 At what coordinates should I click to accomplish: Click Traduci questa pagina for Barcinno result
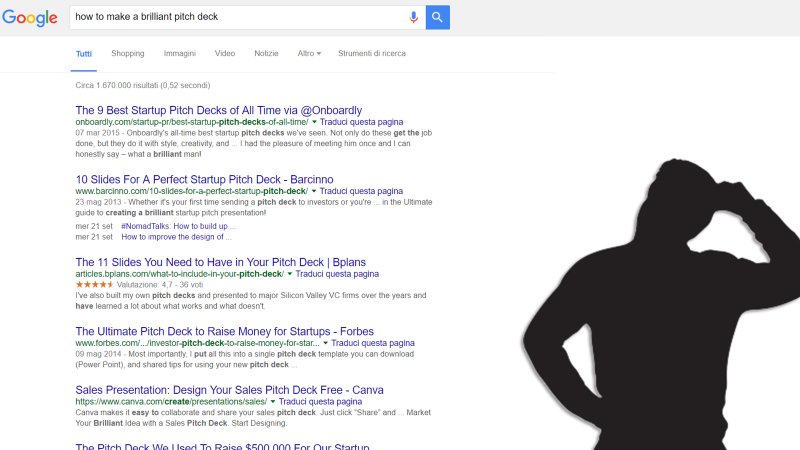(x=361, y=191)
